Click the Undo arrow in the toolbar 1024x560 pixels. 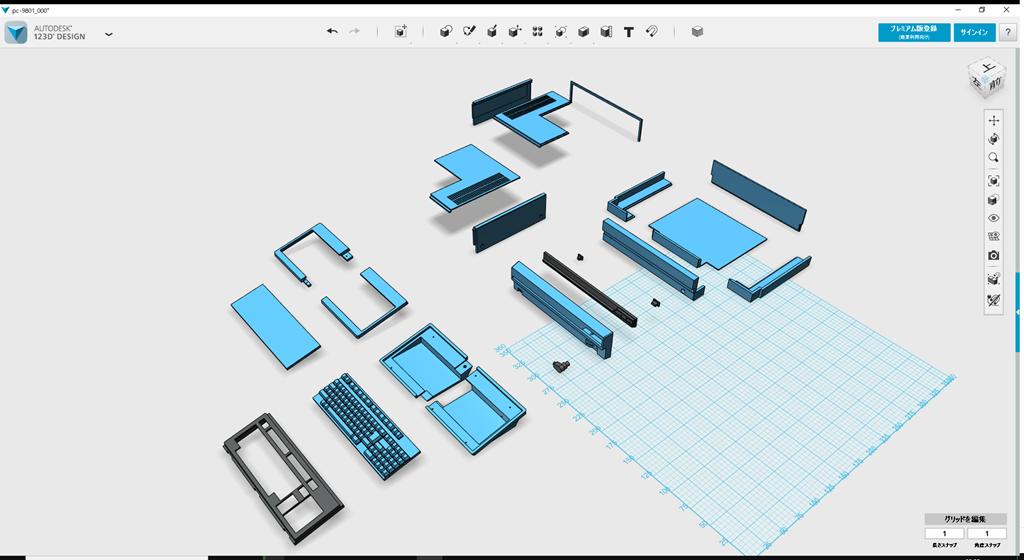coord(332,32)
